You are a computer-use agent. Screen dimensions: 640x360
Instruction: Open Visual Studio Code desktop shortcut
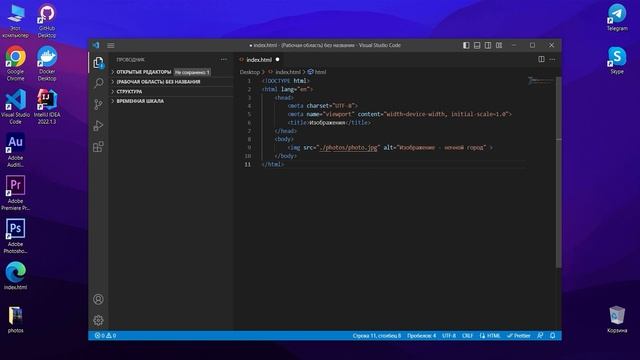point(16,107)
